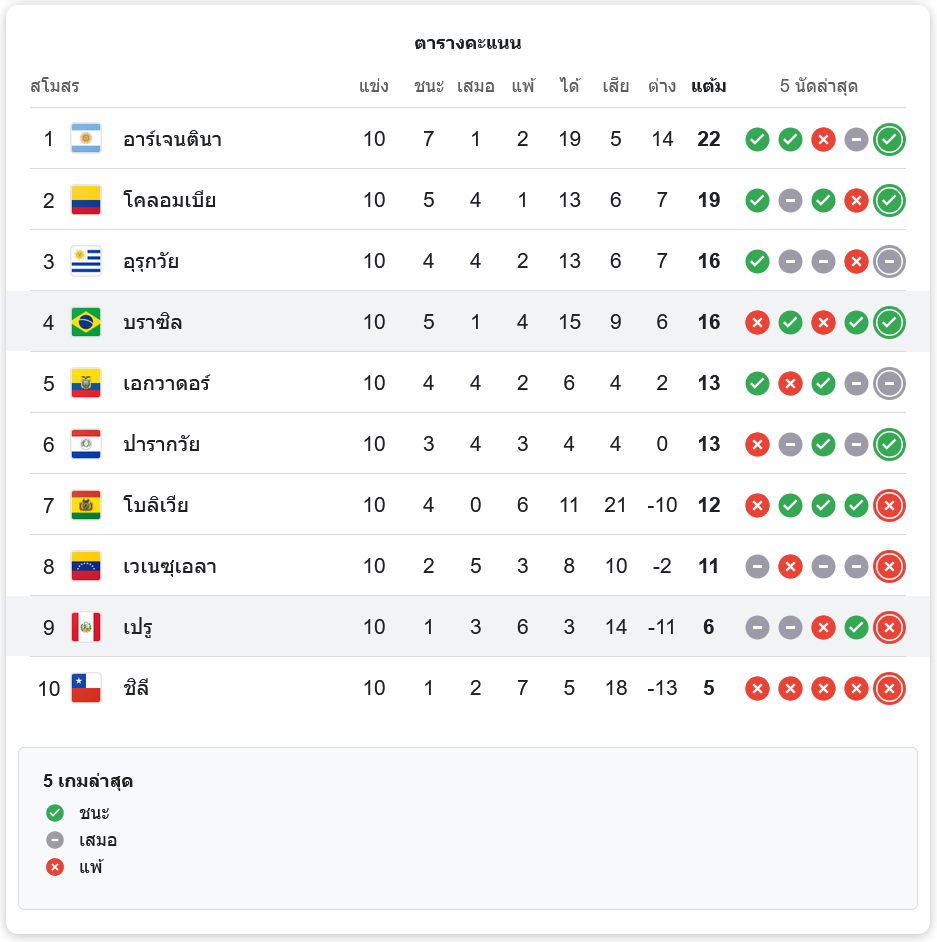Click the Argentina flag icon
937x942 pixels.
pos(86,139)
